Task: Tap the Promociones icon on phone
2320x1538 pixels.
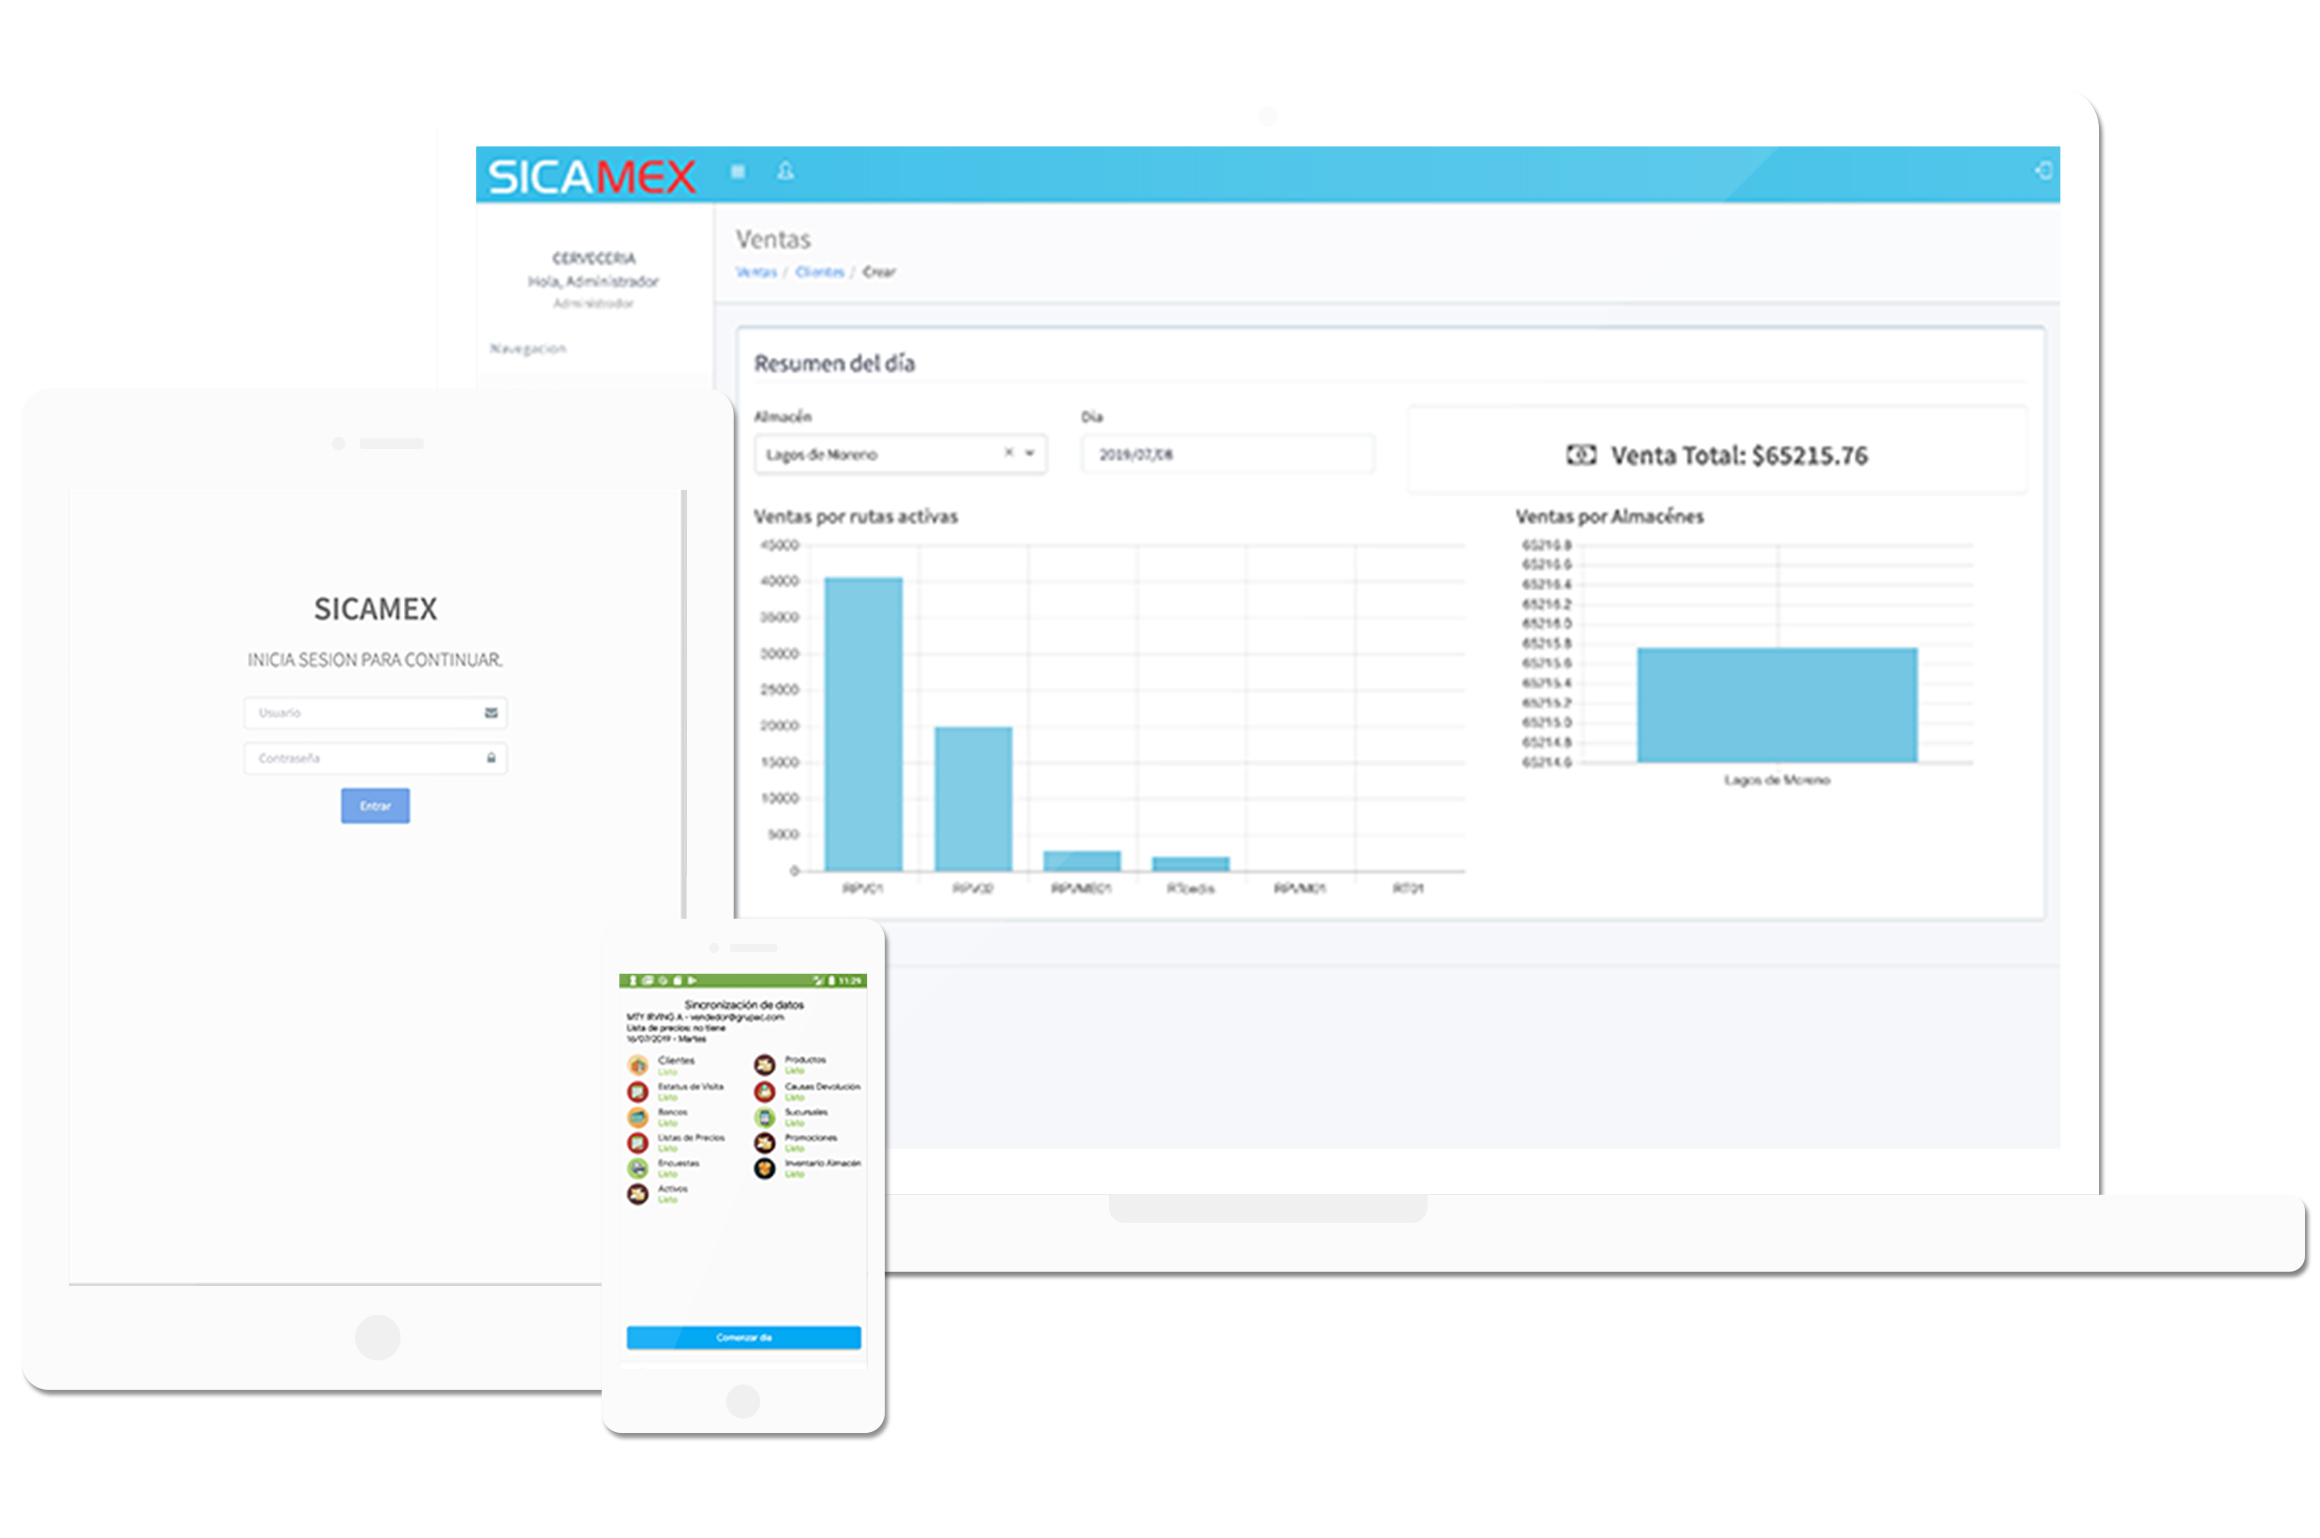Action: (x=765, y=1142)
